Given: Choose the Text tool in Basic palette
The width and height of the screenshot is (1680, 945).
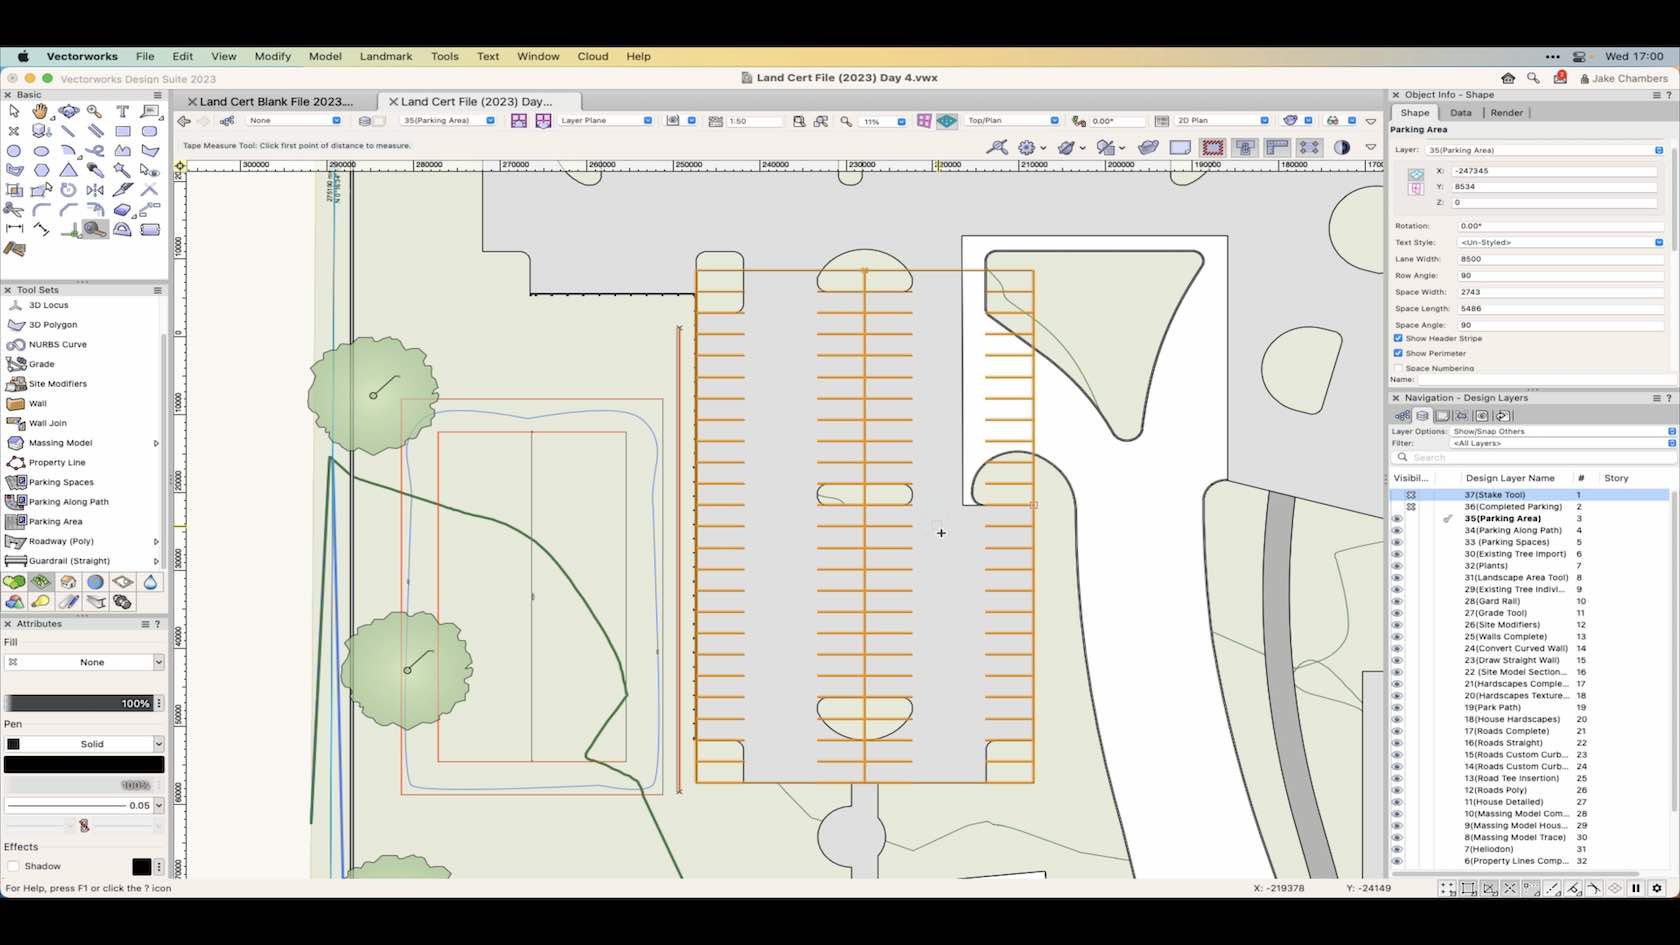Looking at the screenshot, I should (122, 111).
